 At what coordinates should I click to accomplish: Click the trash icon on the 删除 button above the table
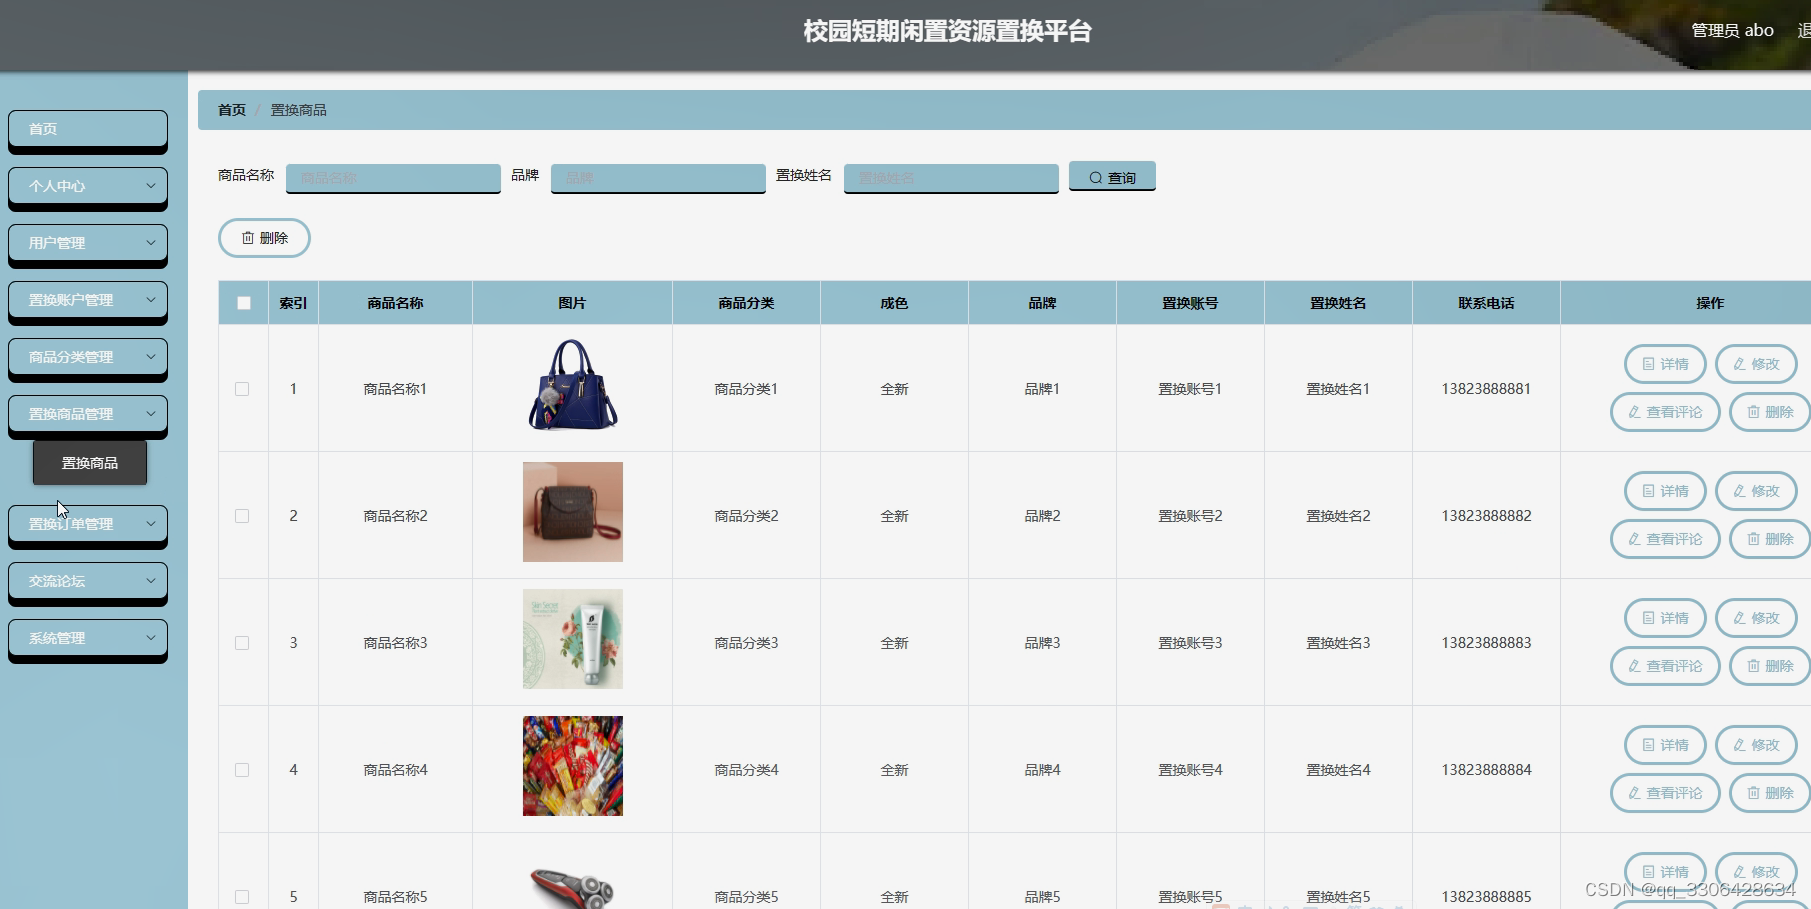[249, 238]
